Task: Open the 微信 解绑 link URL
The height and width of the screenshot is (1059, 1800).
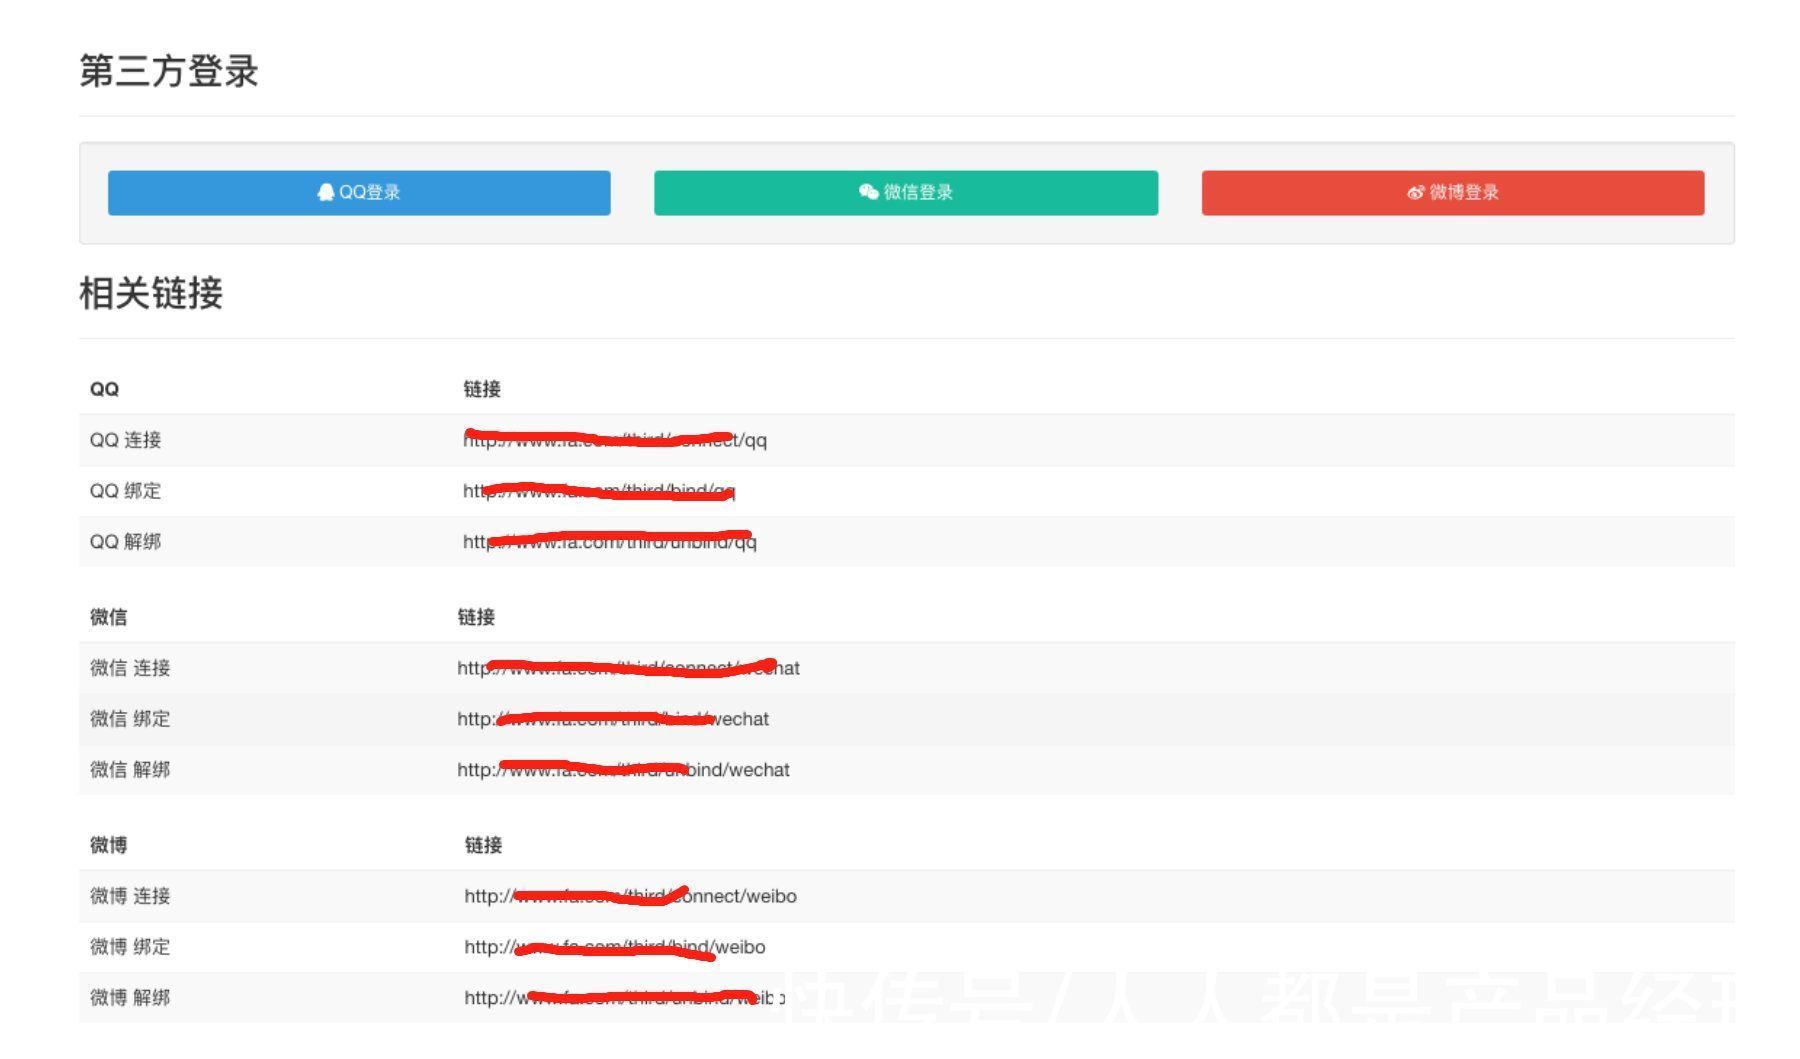Action: (623, 770)
